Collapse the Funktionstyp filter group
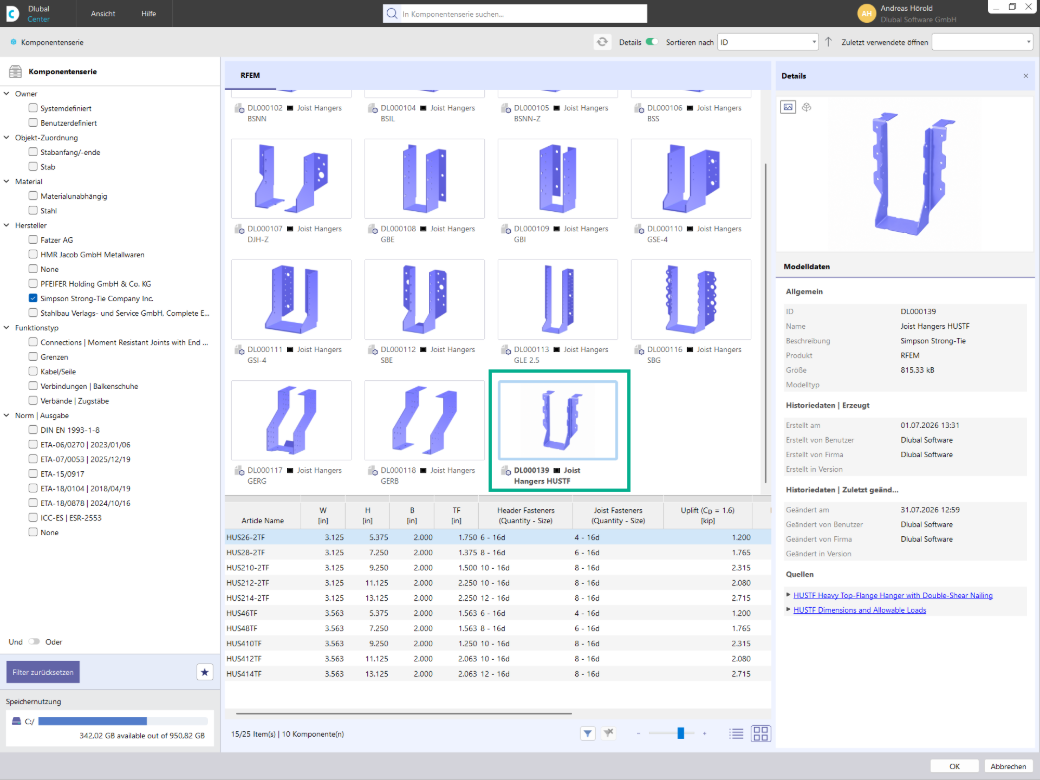 7,327
